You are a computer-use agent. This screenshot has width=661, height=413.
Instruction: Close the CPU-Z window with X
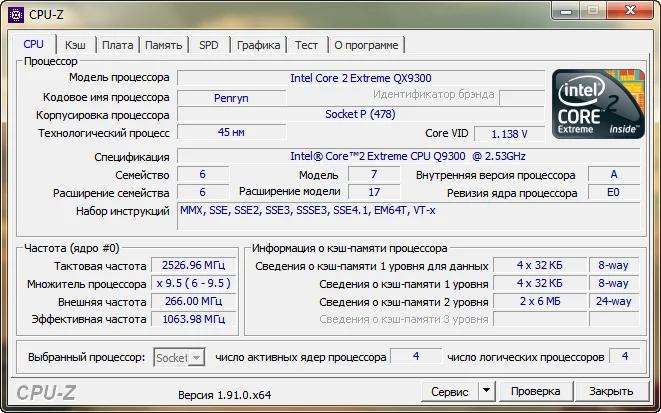pos(630,11)
